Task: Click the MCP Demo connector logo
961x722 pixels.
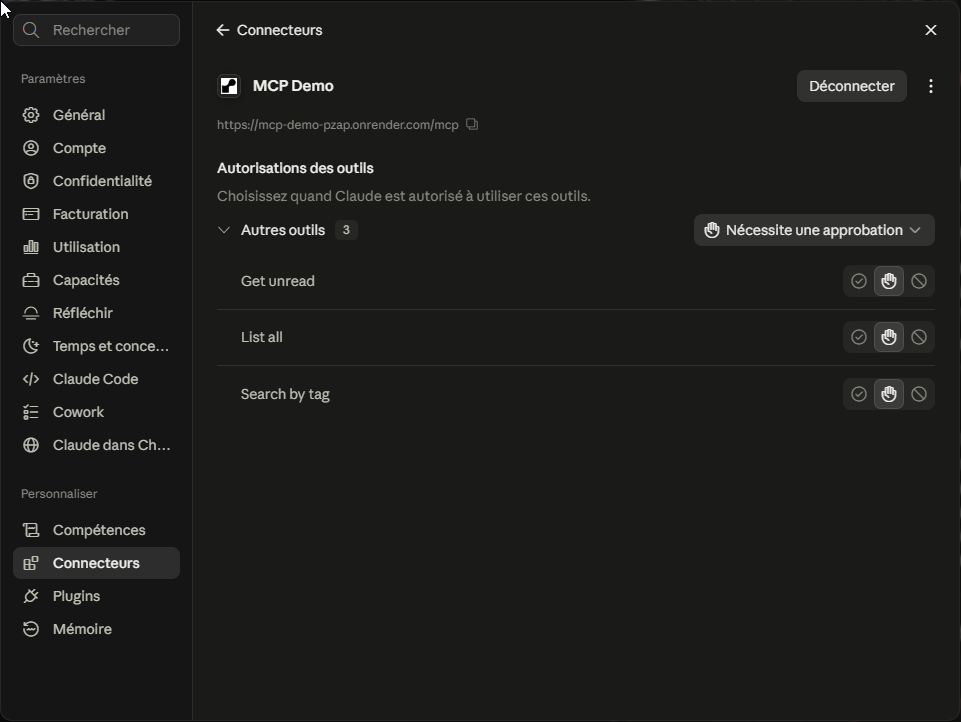Action: 229,86
